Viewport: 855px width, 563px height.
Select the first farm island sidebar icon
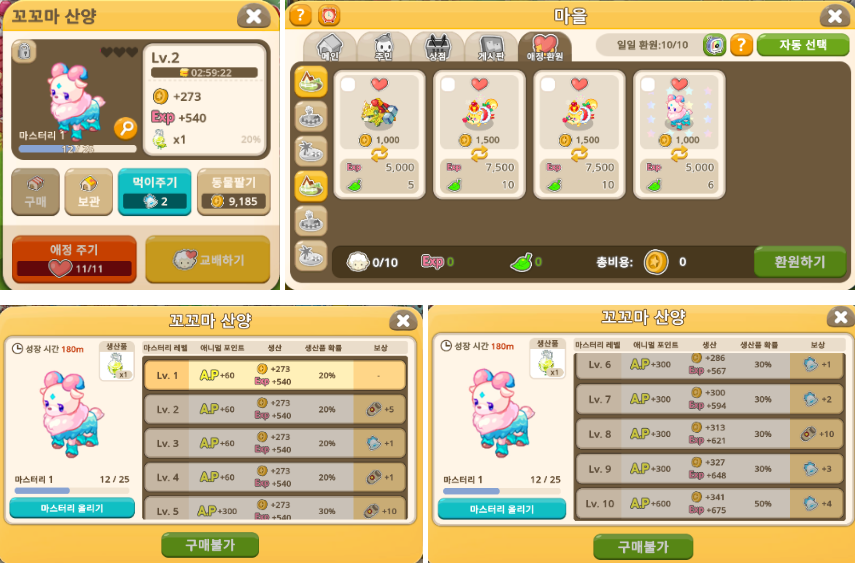(311, 82)
